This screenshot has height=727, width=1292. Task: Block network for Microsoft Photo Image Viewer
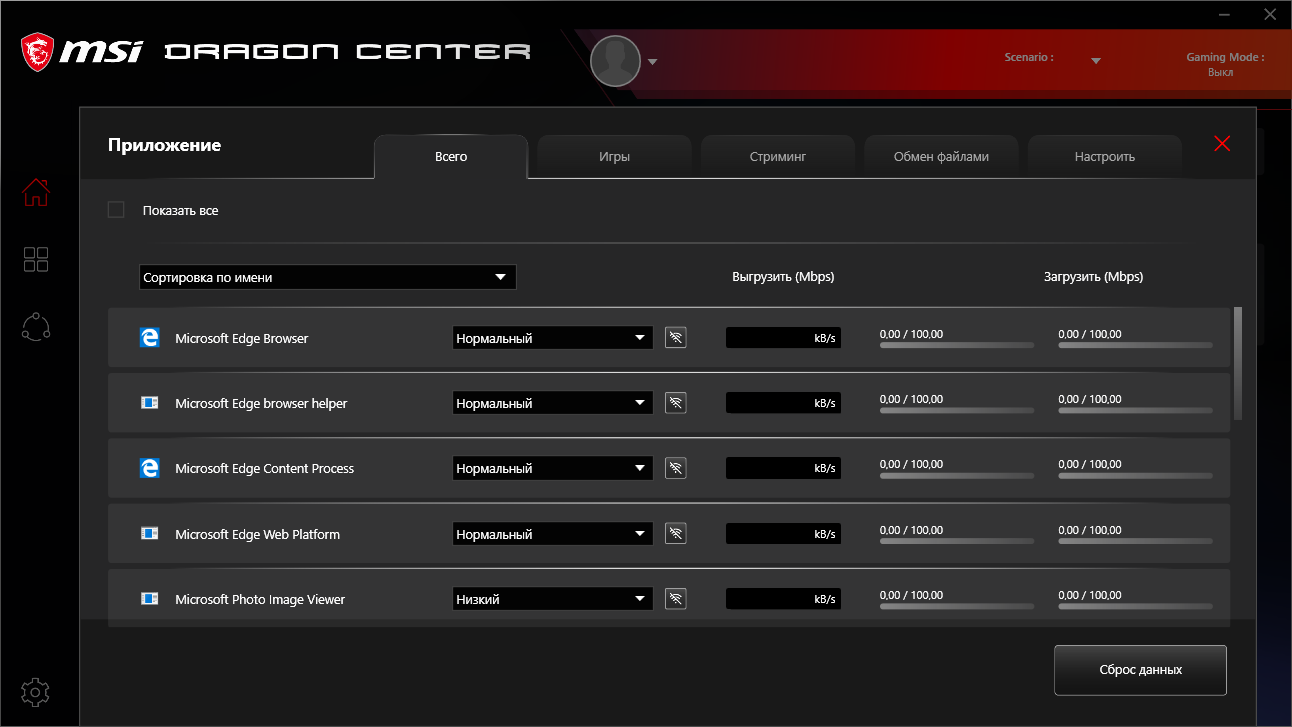click(676, 599)
